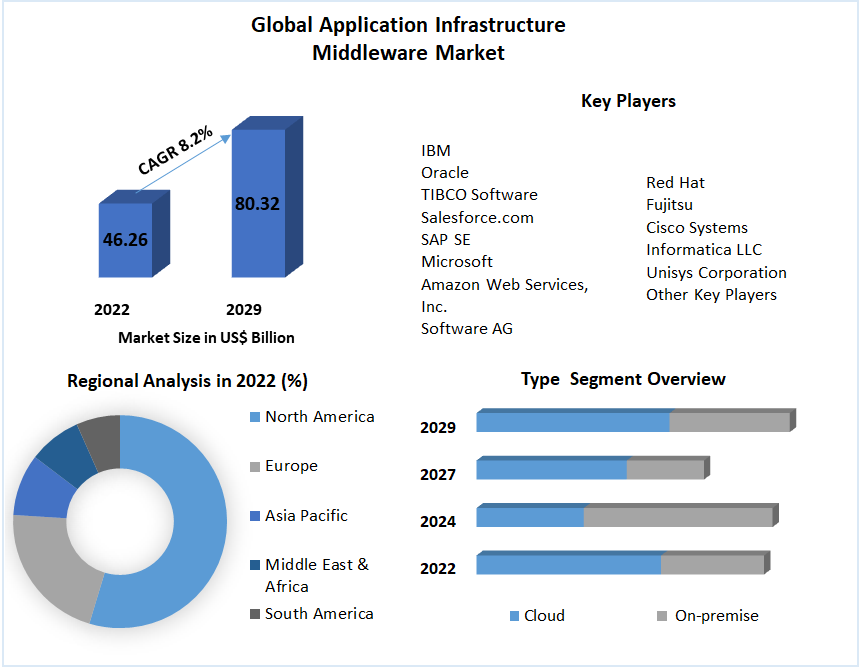The width and height of the screenshot is (863, 671).
Task: Select the On-premise portion of the 2024 bar
Action: coord(677,517)
